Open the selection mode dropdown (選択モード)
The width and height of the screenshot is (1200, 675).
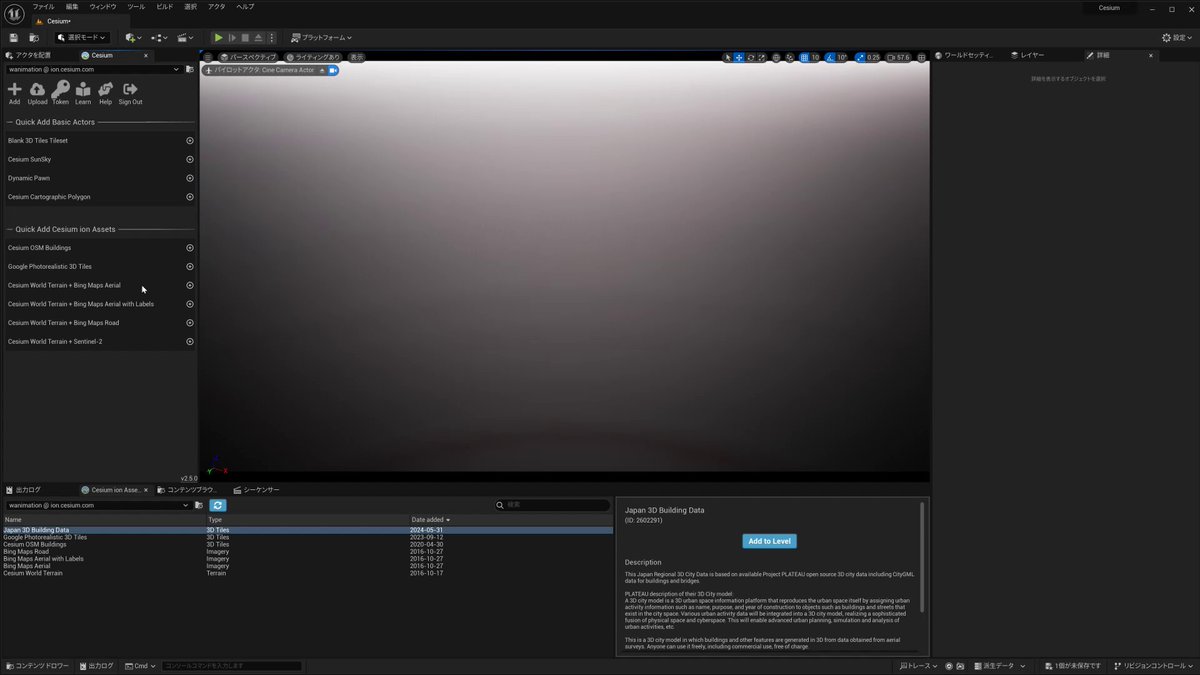(x=80, y=37)
